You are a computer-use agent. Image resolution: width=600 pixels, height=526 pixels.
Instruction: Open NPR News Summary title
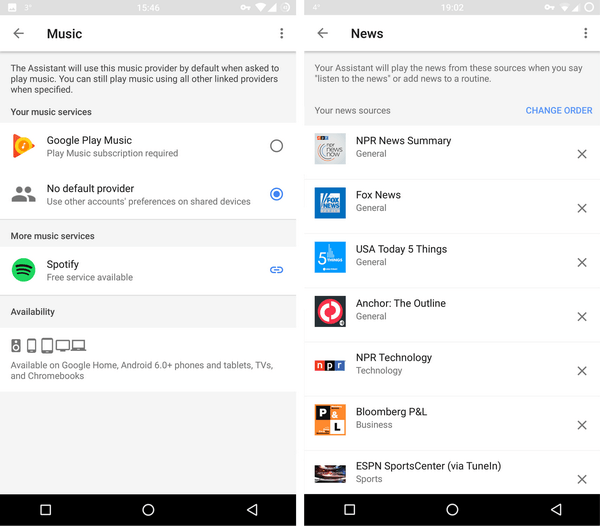403,141
